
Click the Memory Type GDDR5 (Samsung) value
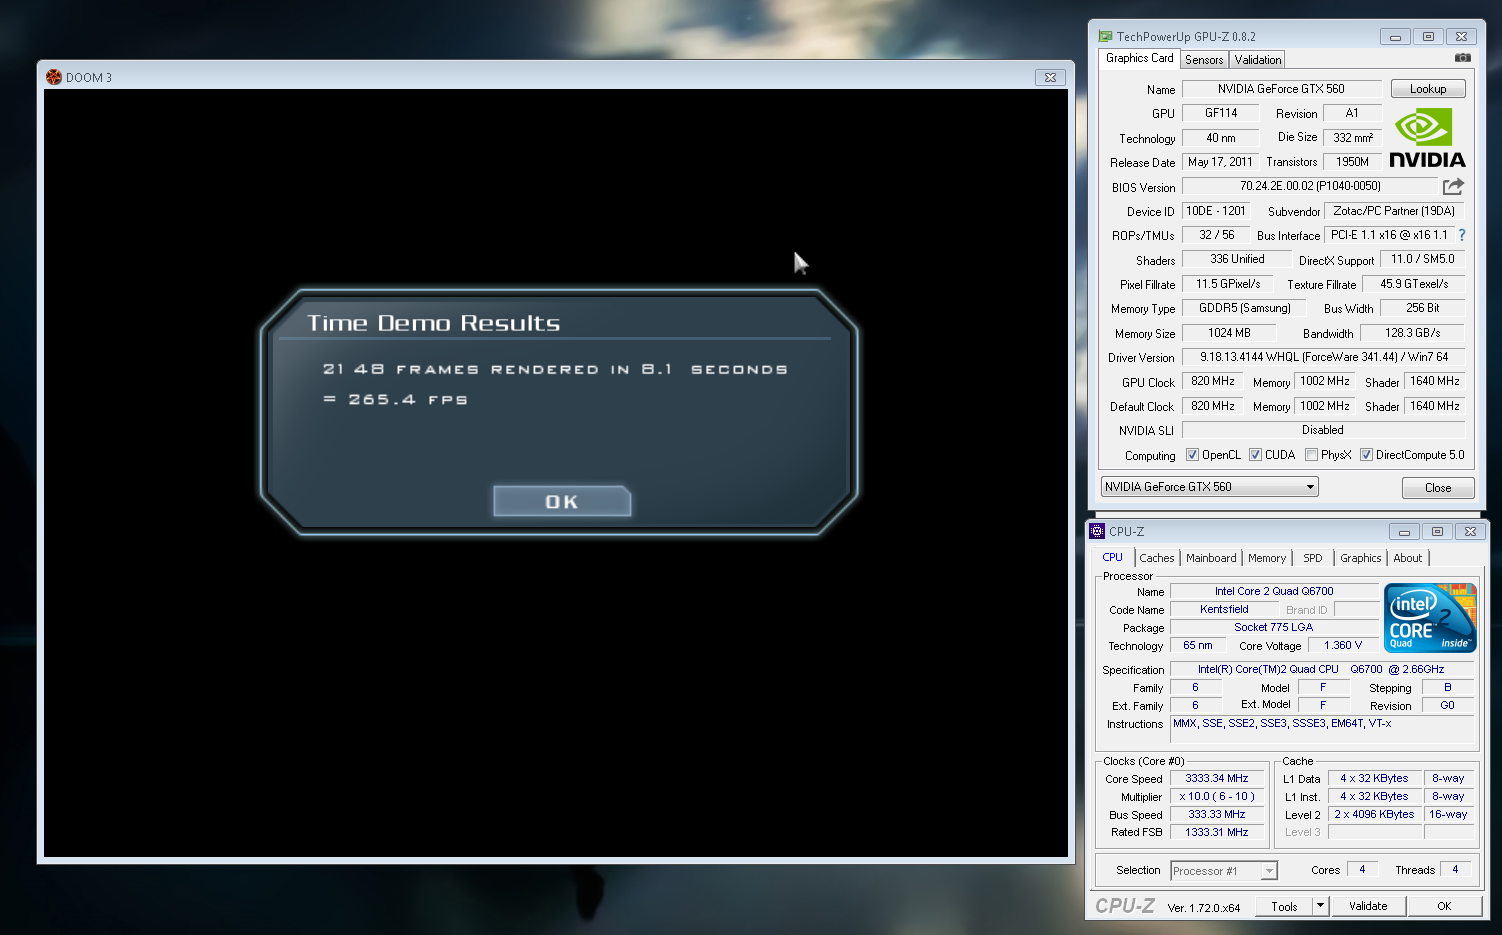[1245, 308]
